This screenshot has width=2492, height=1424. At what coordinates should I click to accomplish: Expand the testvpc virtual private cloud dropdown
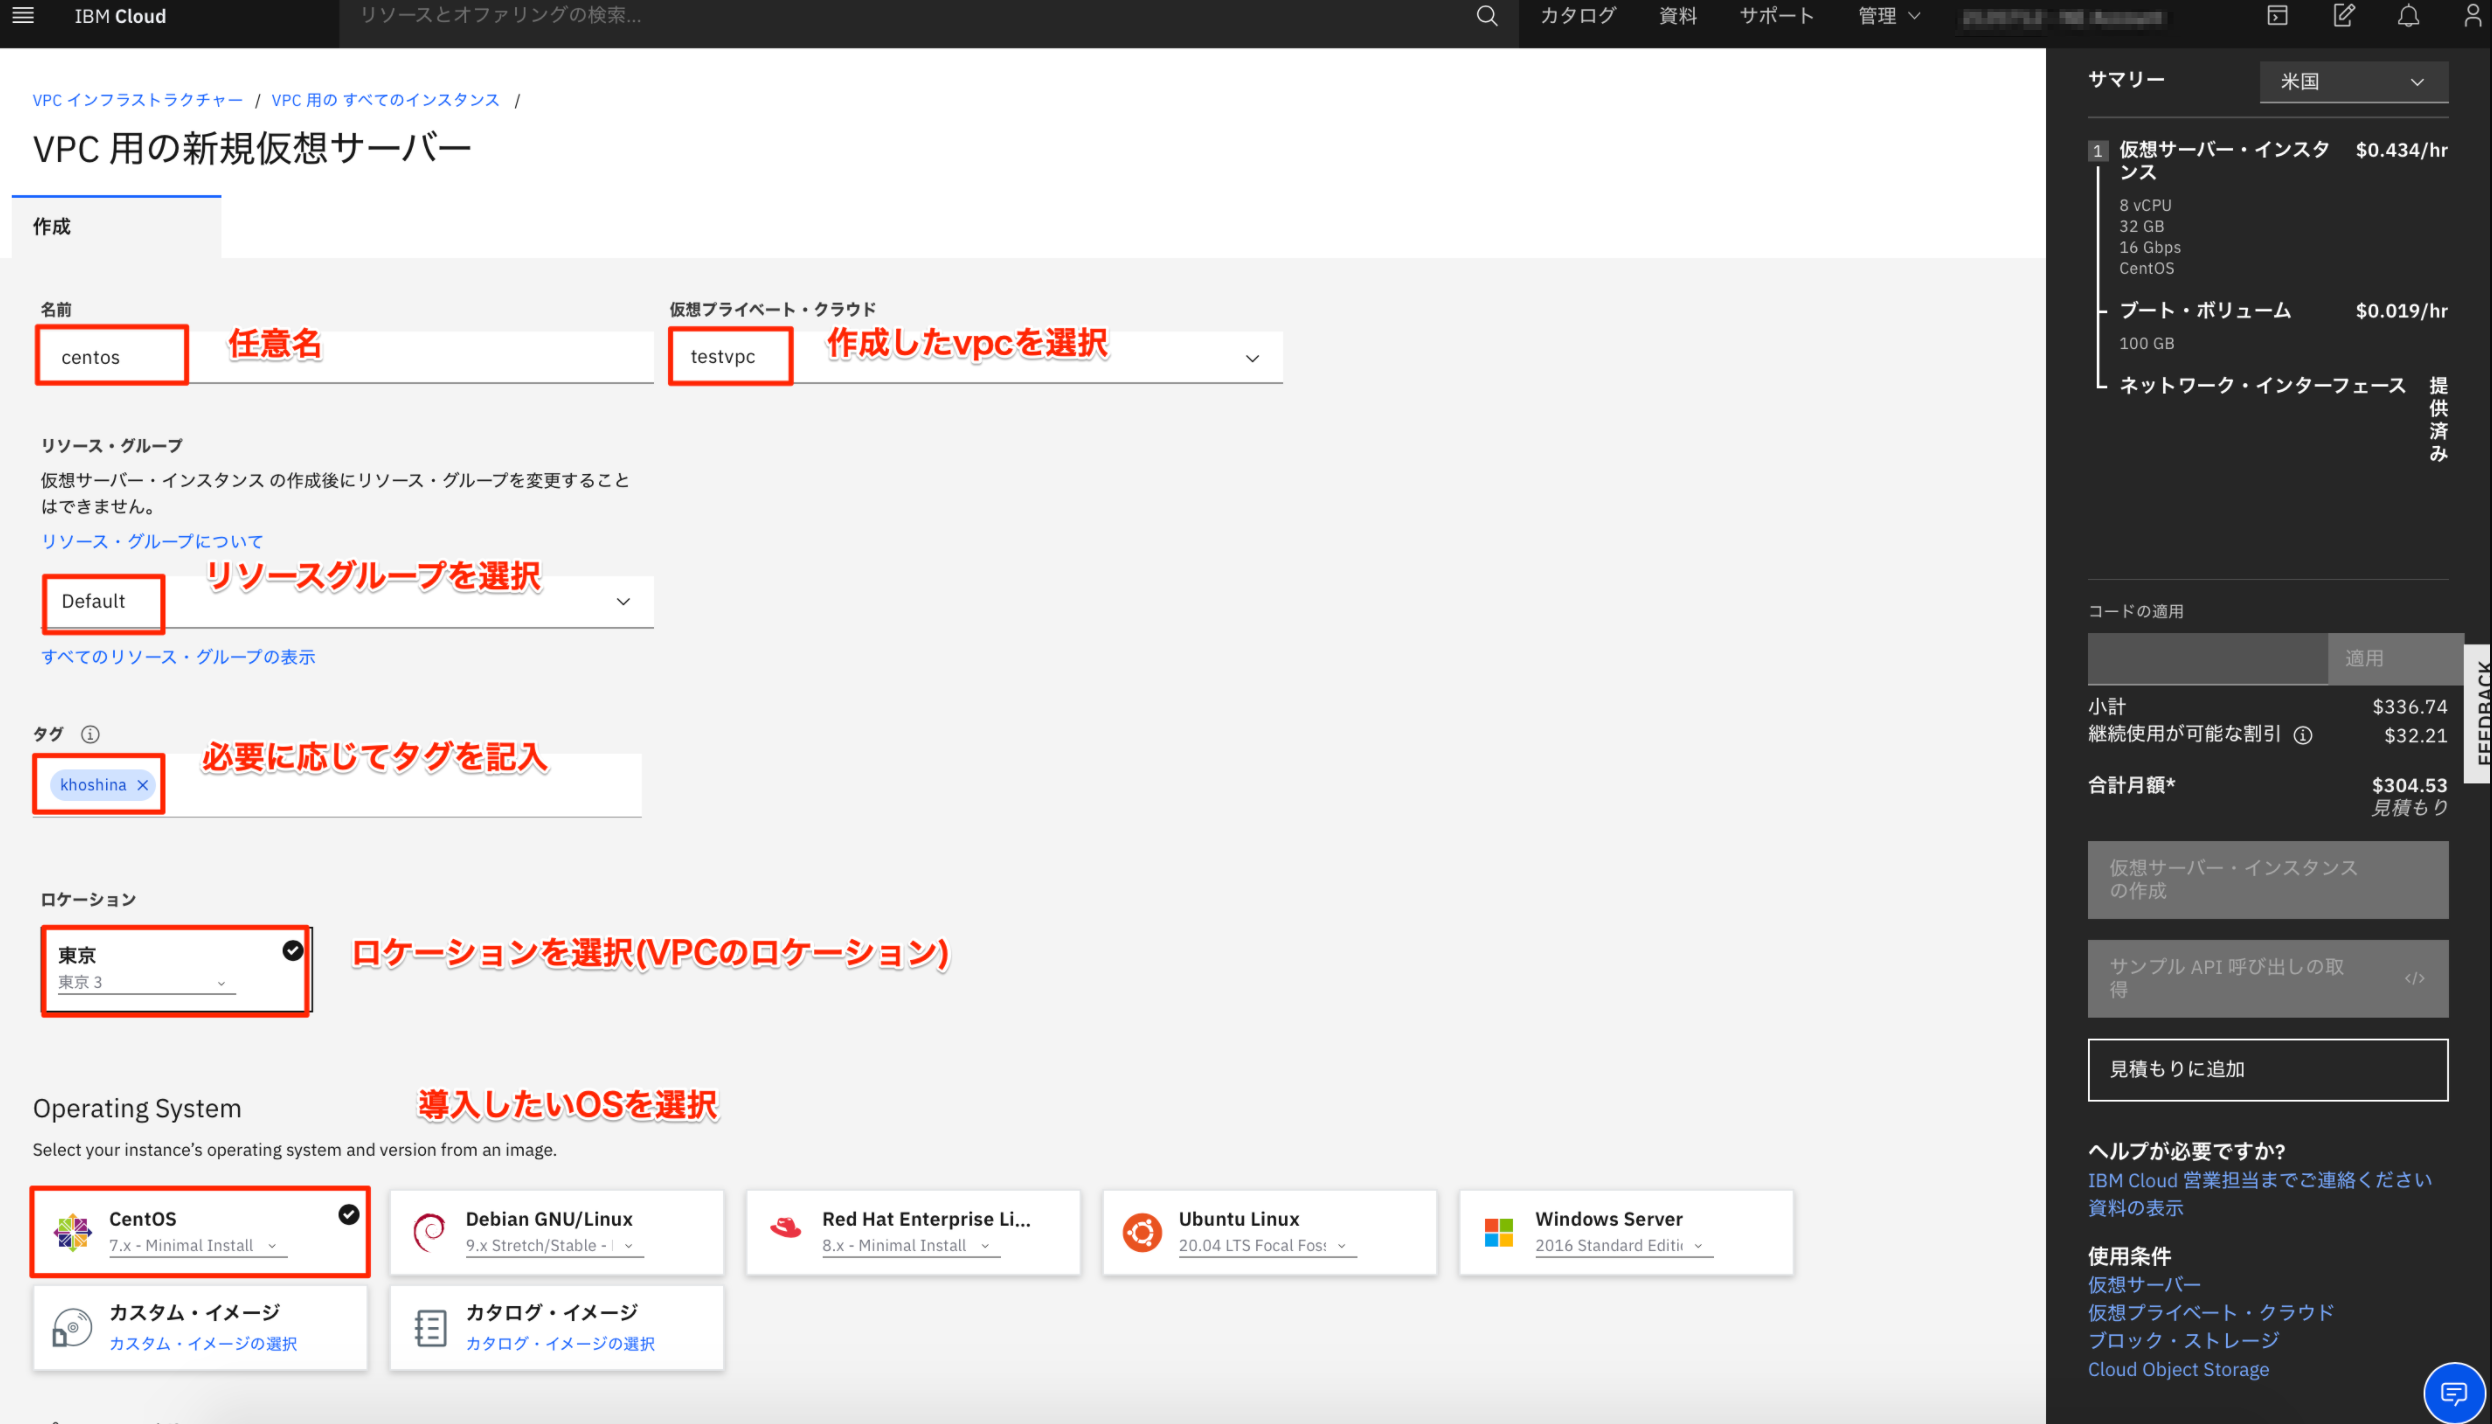tap(1251, 358)
